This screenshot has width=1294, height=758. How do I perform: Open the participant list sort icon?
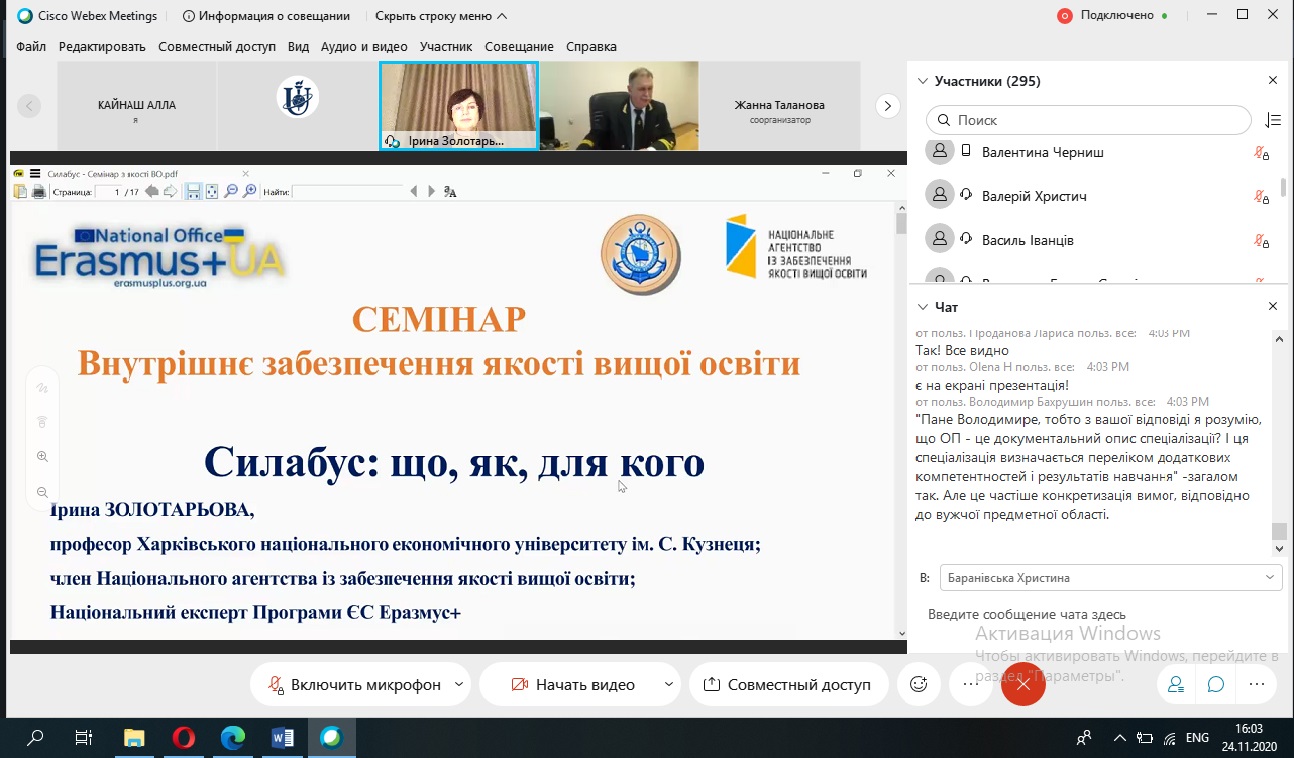(1273, 120)
